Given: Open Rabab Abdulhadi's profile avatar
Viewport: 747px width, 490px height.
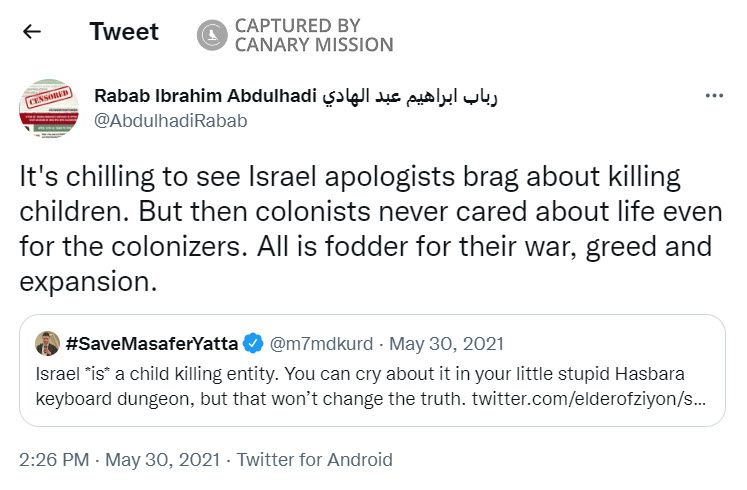Looking at the screenshot, I should tap(48, 108).
